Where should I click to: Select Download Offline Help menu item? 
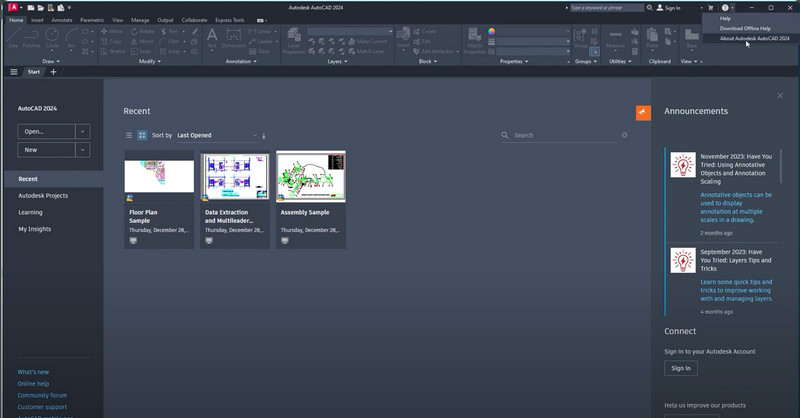pyautogui.click(x=745, y=29)
